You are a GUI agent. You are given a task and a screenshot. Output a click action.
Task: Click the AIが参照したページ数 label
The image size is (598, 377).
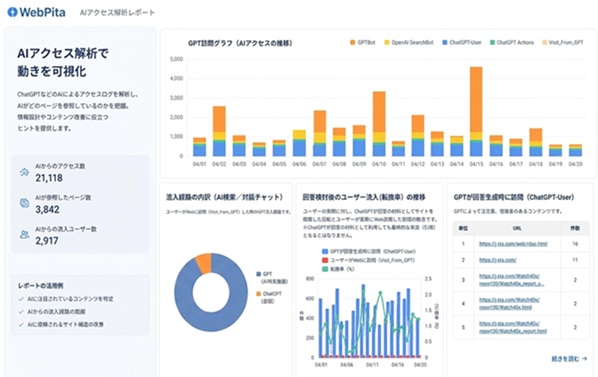coord(63,197)
